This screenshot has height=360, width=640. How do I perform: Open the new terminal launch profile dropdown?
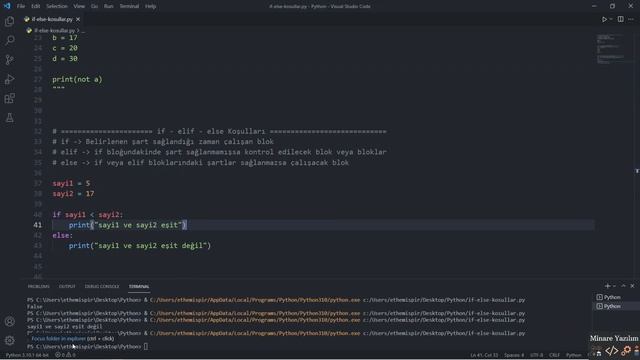tap(614, 286)
